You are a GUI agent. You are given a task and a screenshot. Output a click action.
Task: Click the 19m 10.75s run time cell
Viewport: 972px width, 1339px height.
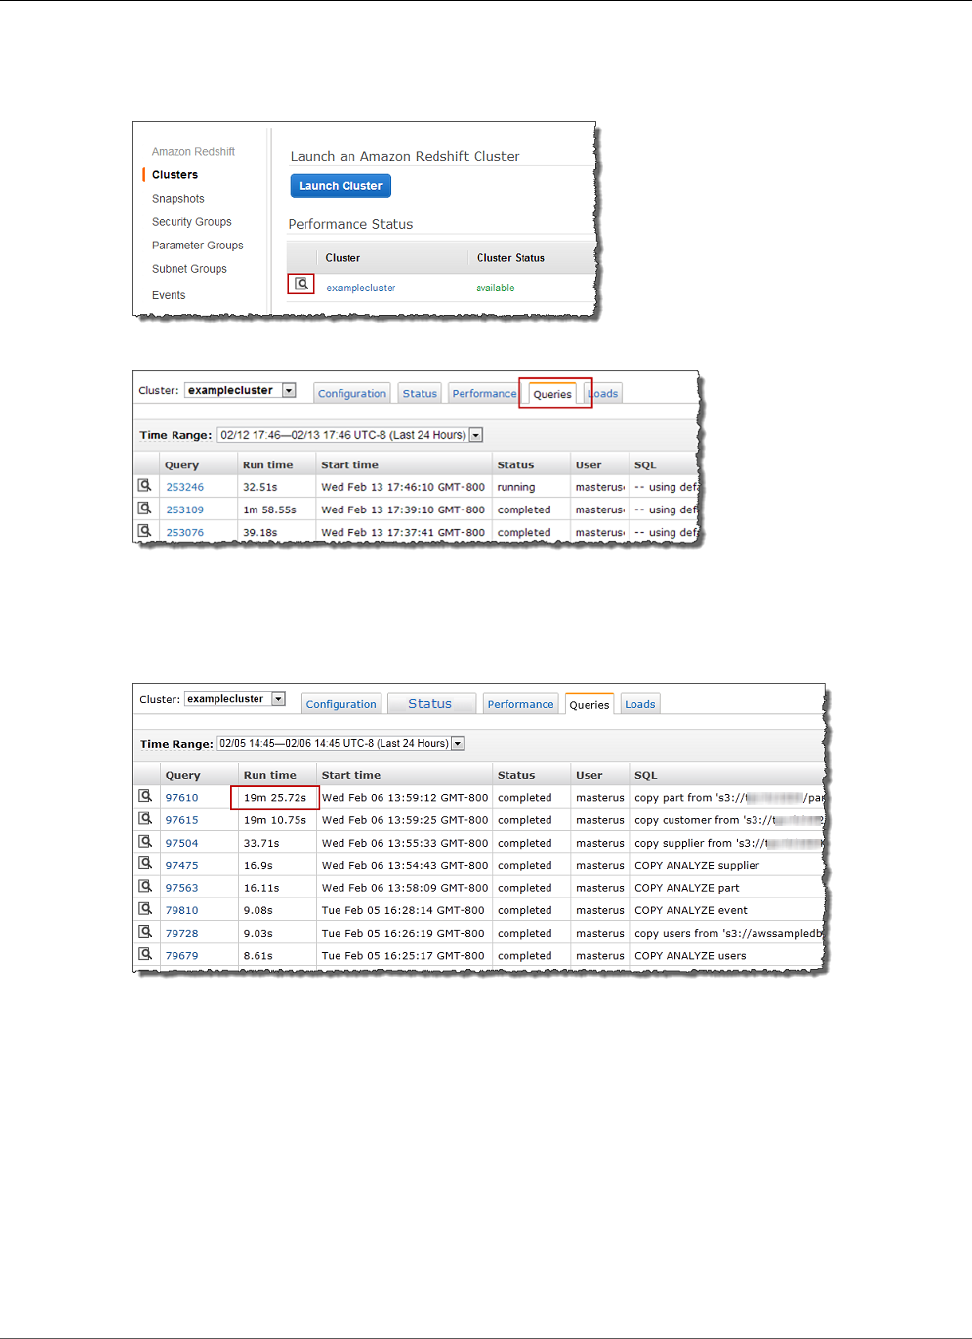tap(275, 820)
